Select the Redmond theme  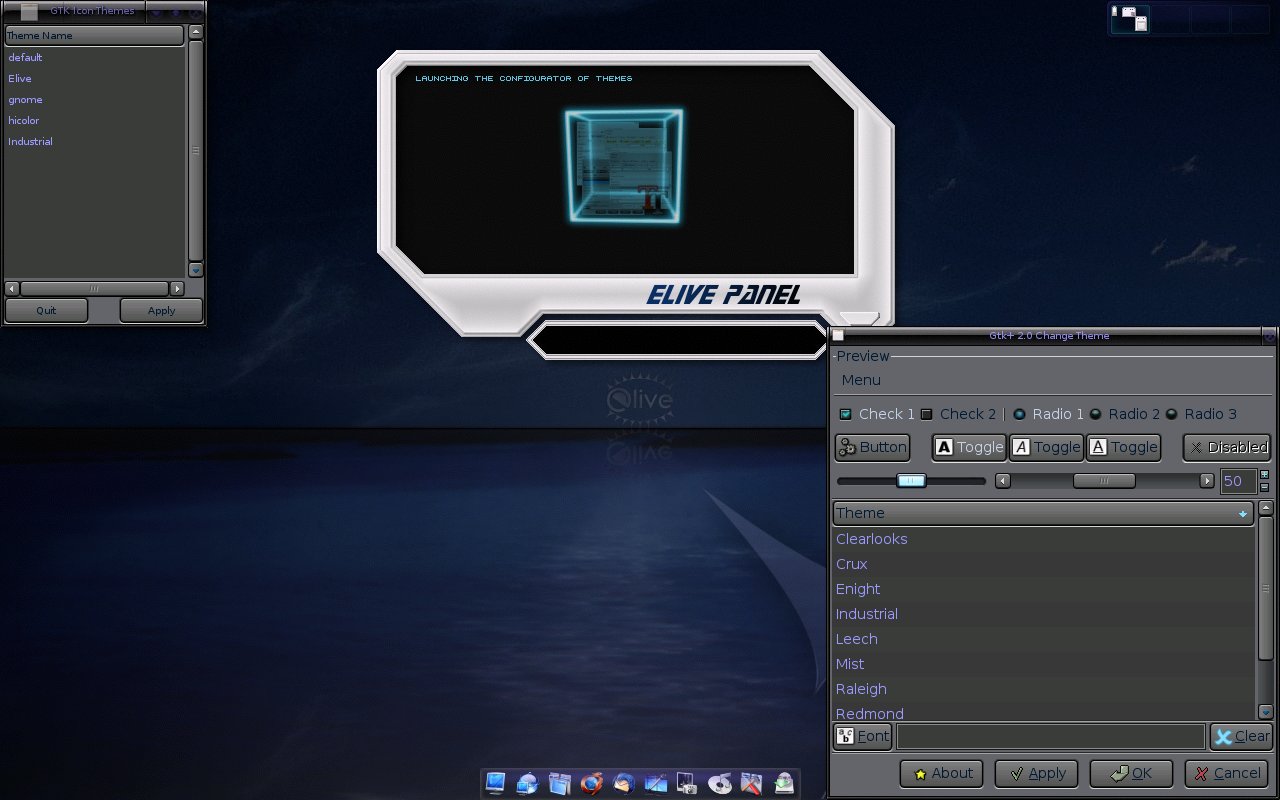pyautogui.click(x=1044, y=712)
